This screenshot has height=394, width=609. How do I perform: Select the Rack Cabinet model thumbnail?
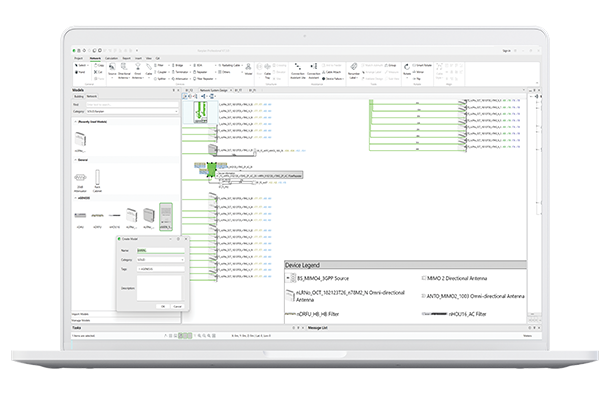pyautogui.click(x=97, y=181)
